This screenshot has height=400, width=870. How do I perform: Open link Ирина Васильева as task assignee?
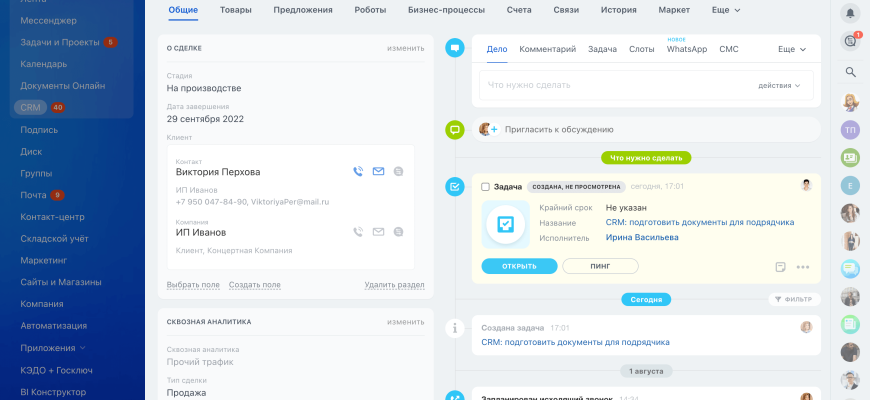(x=641, y=237)
